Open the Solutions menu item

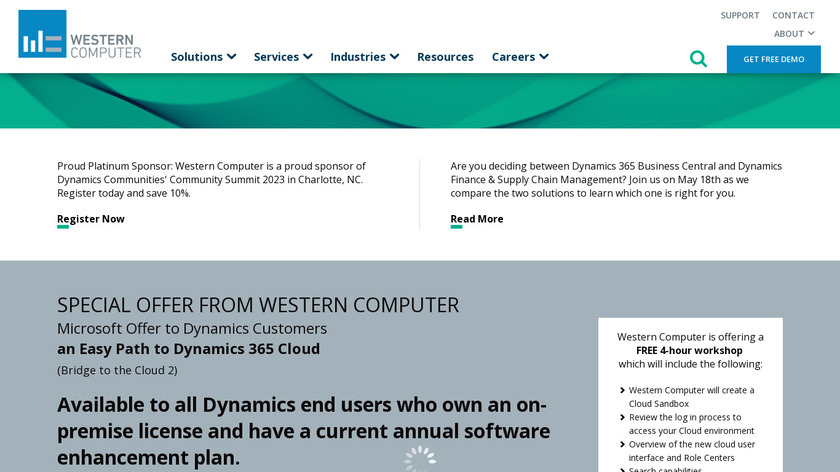click(x=197, y=57)
